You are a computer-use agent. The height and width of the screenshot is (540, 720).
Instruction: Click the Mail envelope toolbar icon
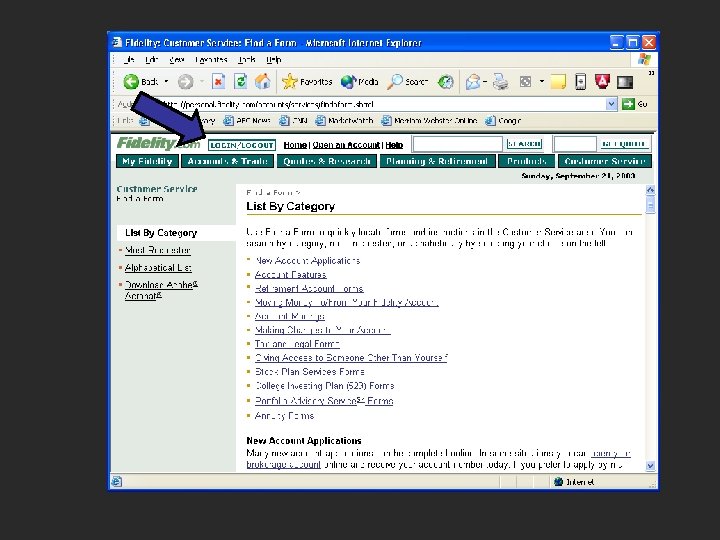472,82
